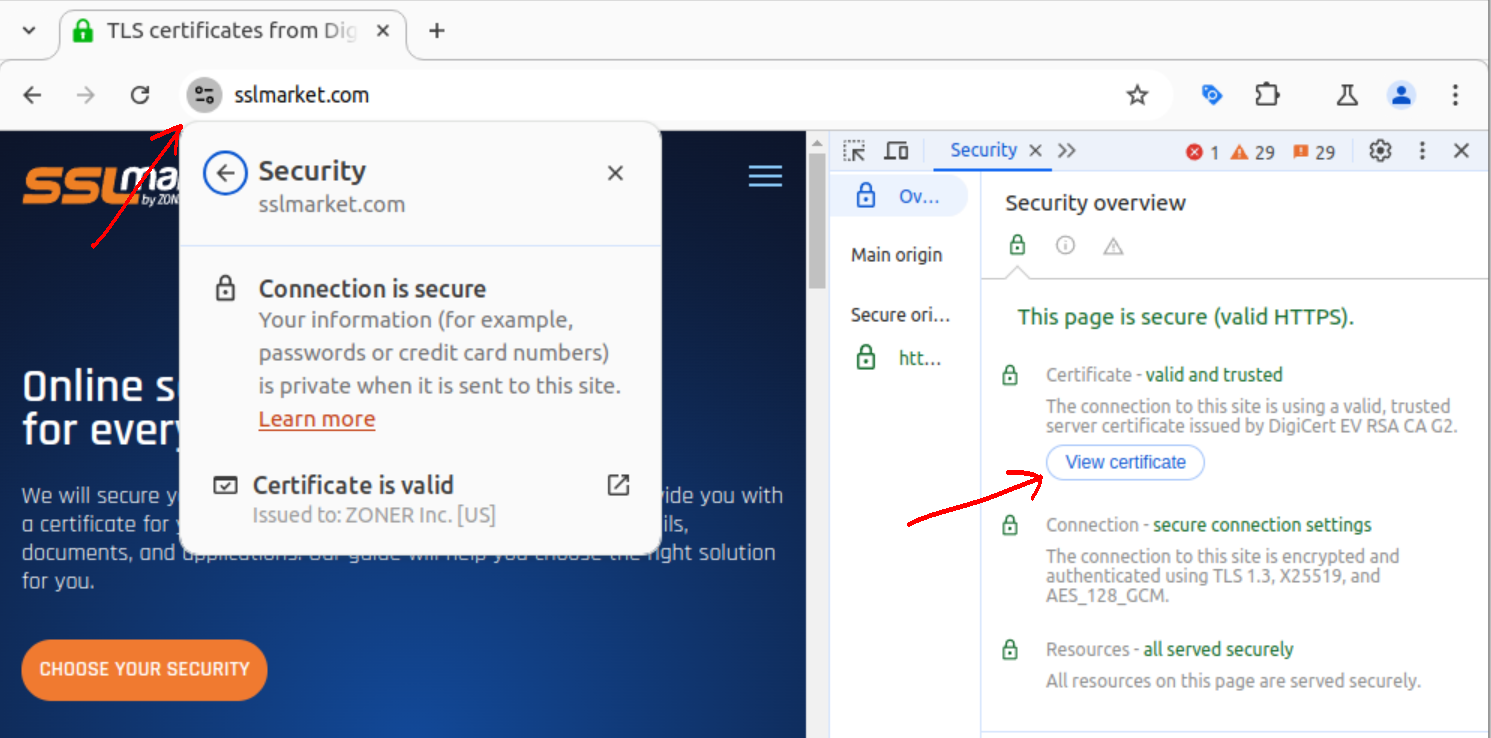
Task: Click the browser forward arrow
Action: [87, 95]
